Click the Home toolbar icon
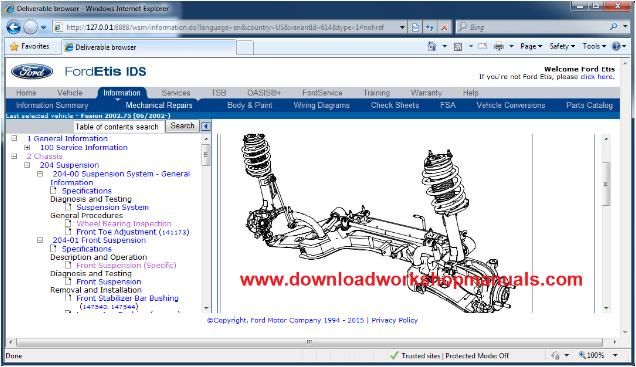The height and width of the screenshot is (367, 636). coord(432,47)
